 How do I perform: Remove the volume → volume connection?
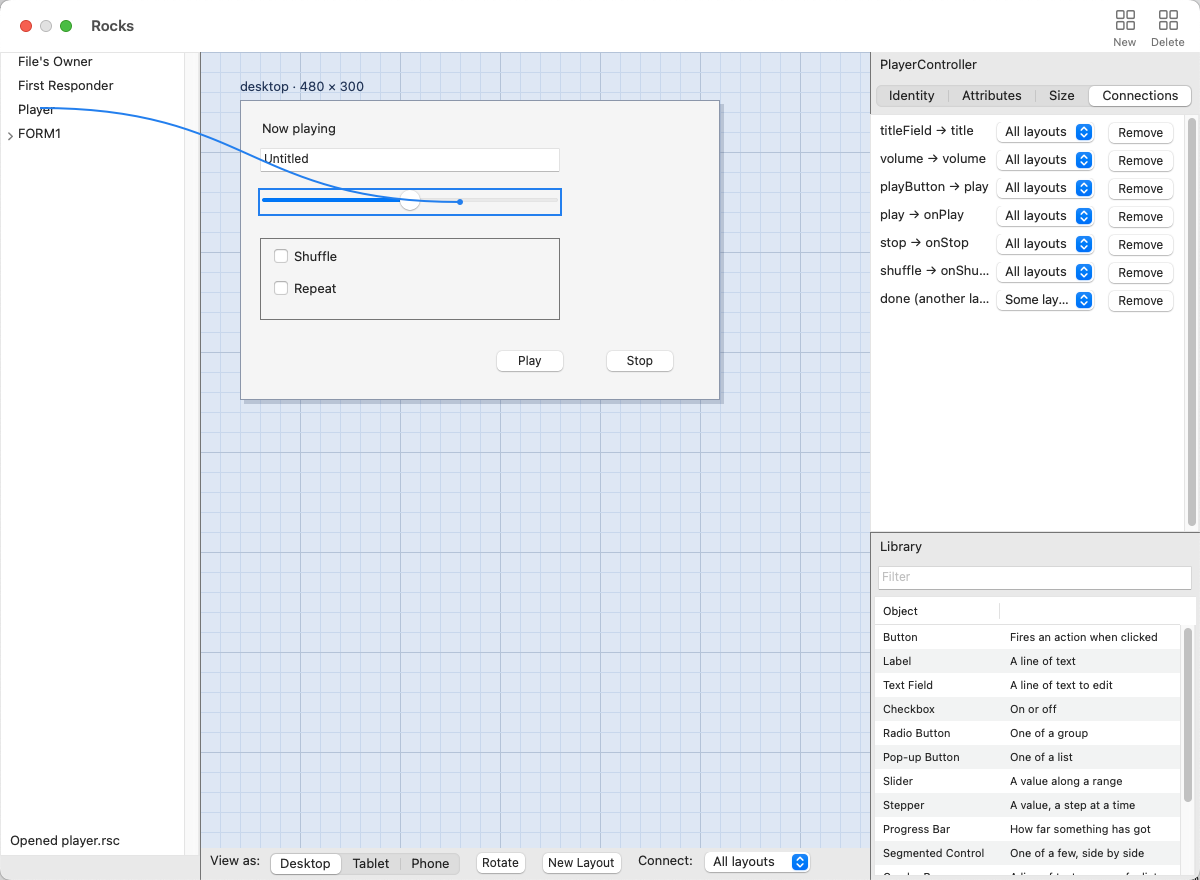click(1140, 160)
